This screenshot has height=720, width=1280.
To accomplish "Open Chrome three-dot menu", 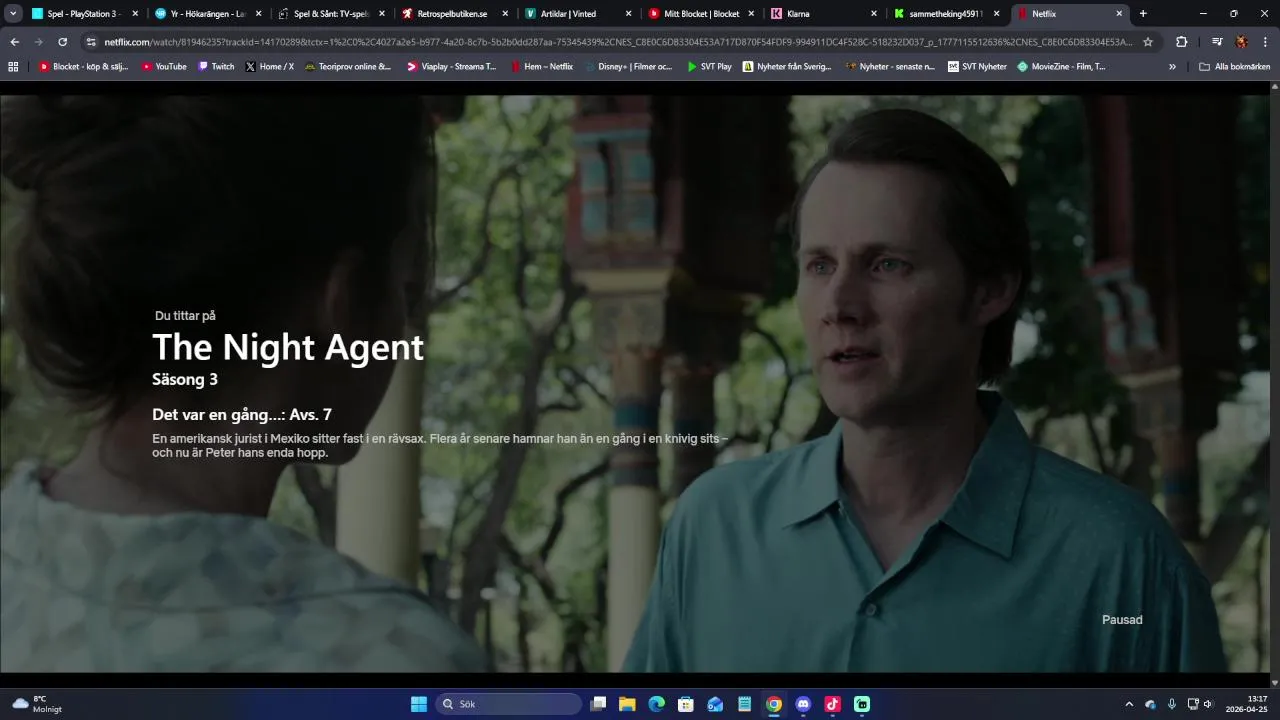I will tap(1266, 42).
